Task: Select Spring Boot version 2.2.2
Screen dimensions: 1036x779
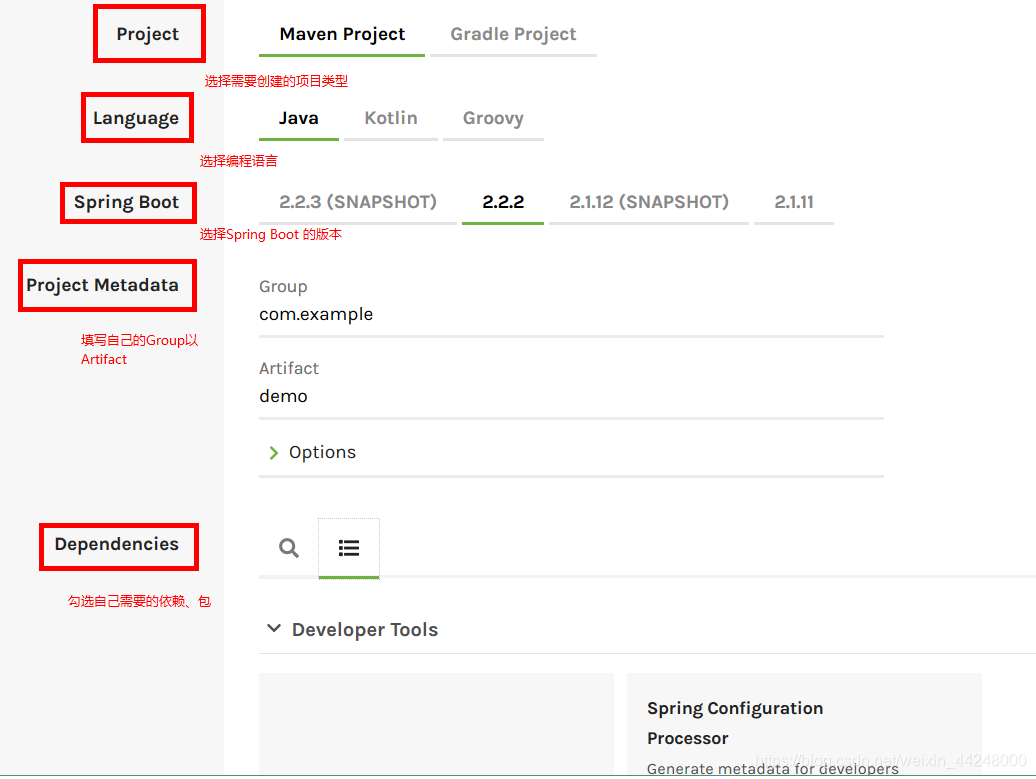Action: (503, 202)
